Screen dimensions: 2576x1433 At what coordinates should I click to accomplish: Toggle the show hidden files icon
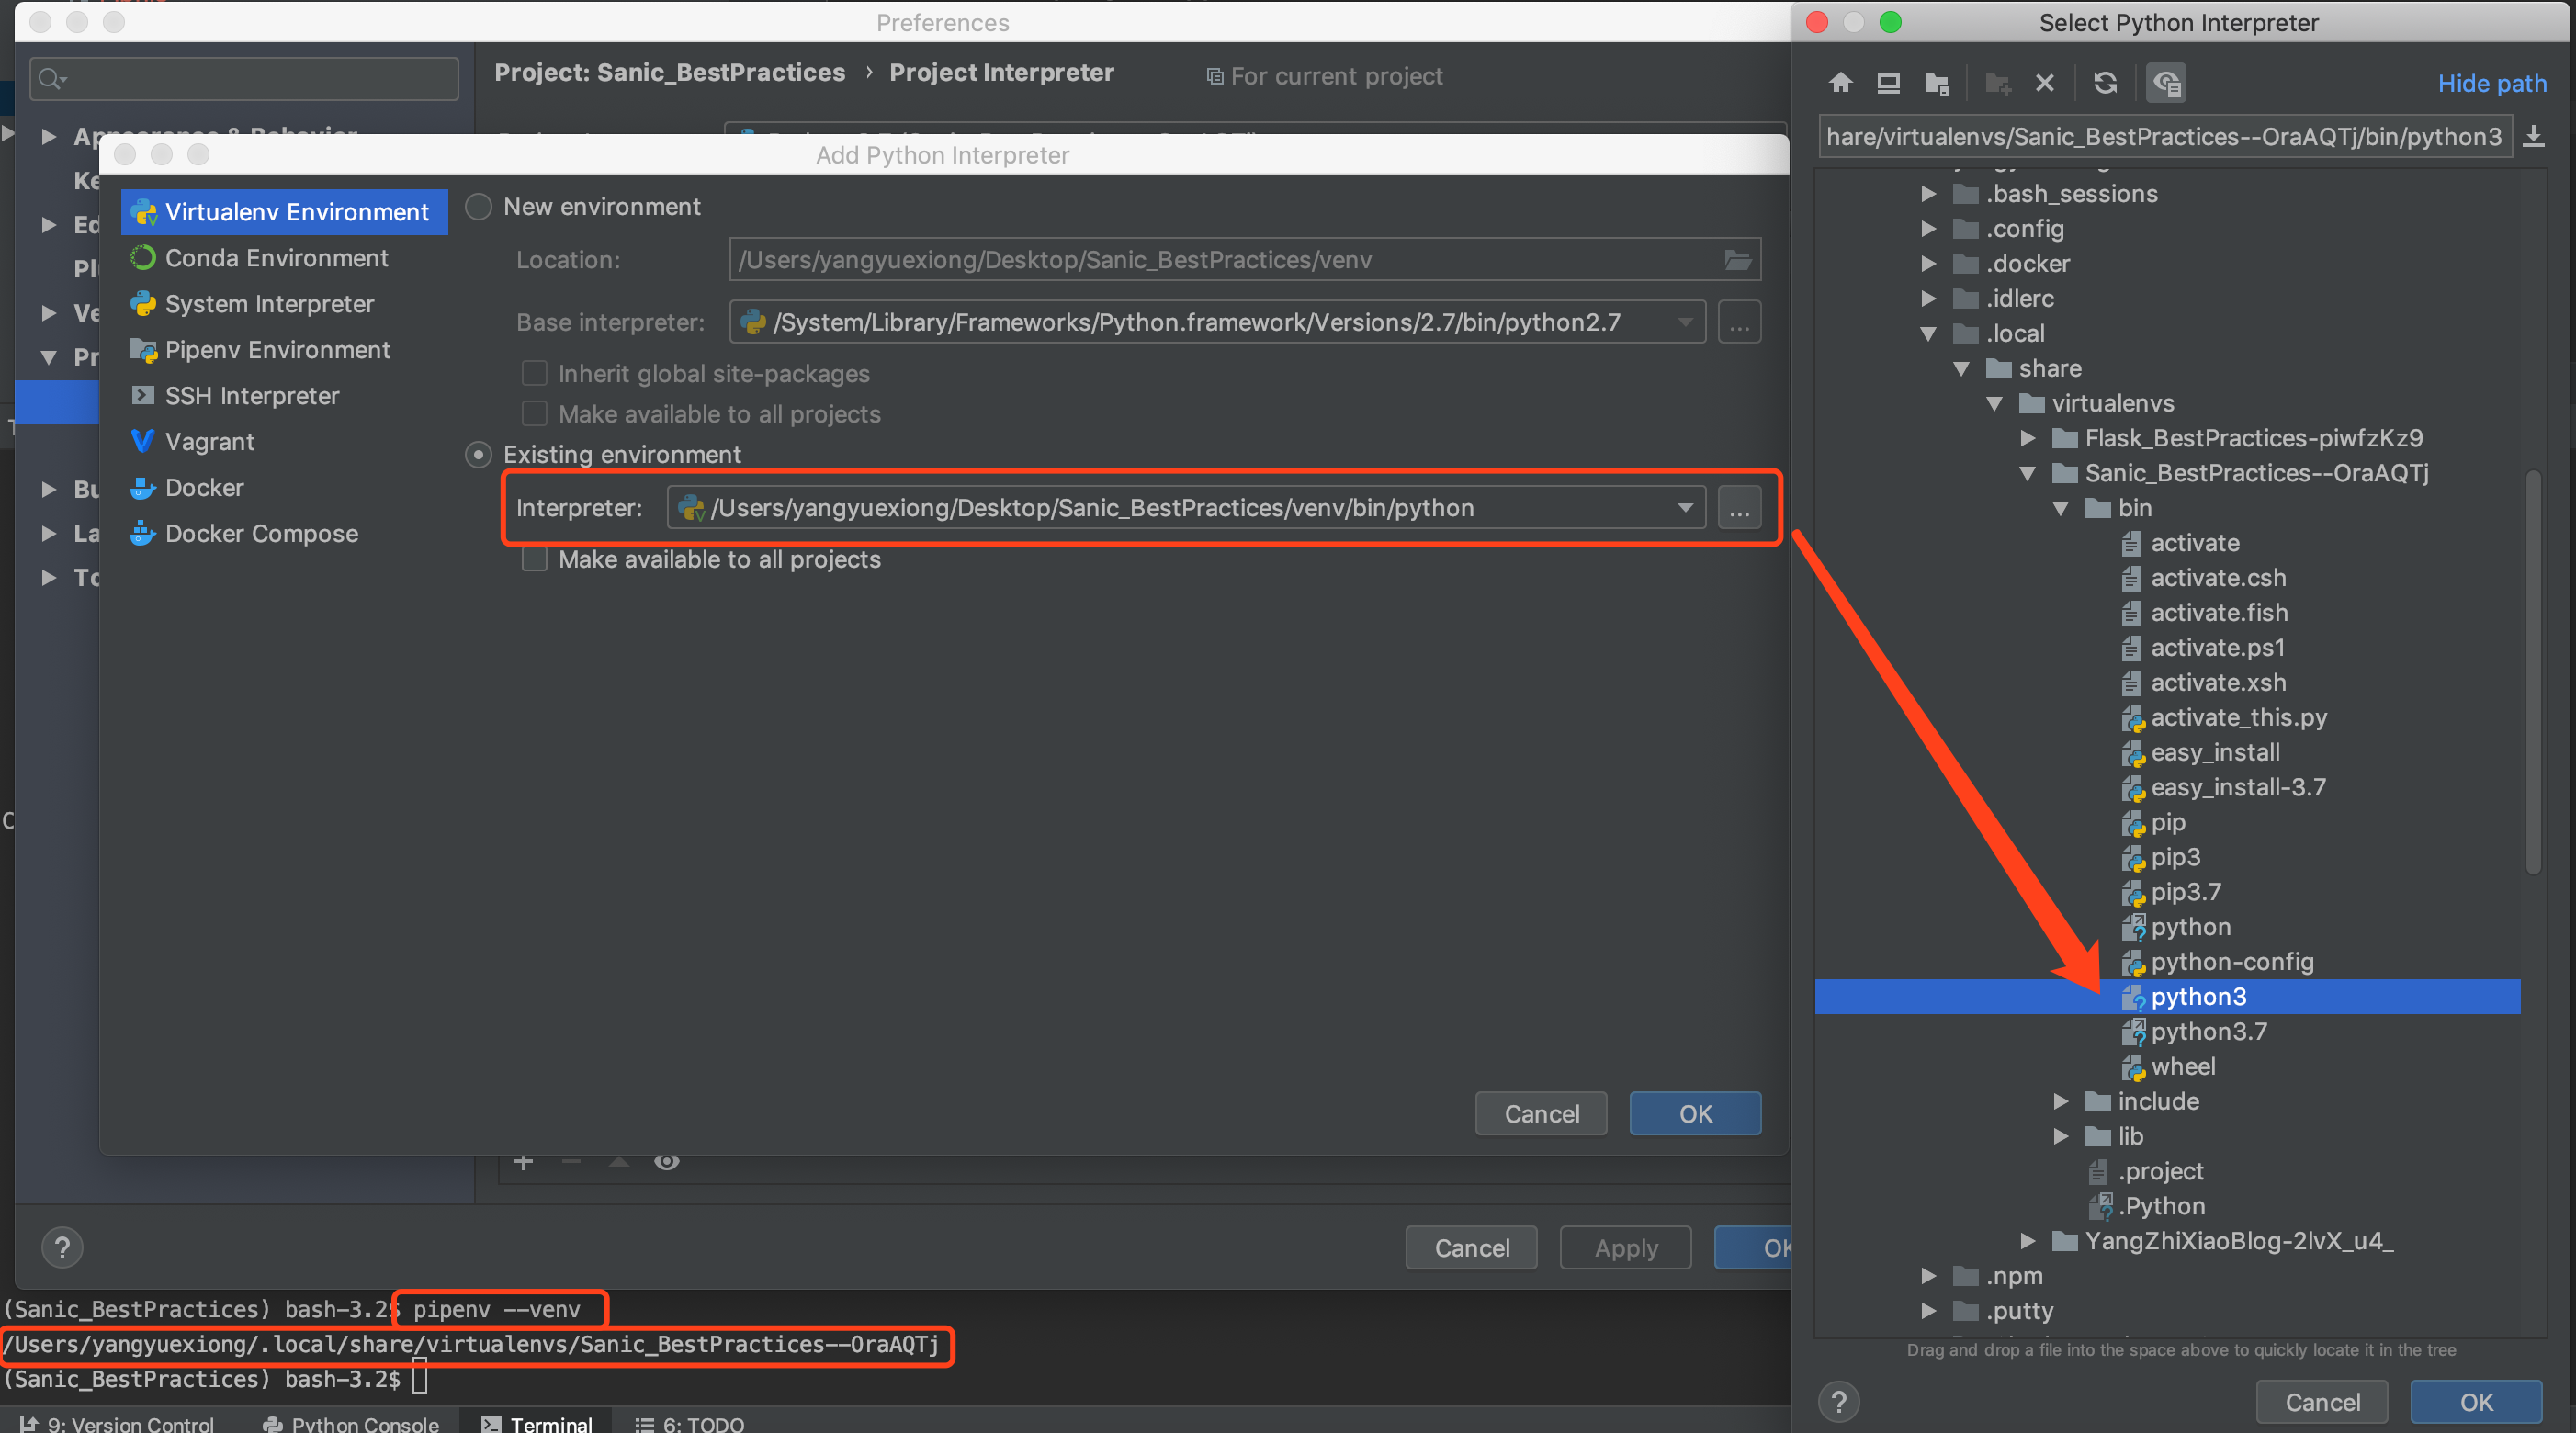2166,83
